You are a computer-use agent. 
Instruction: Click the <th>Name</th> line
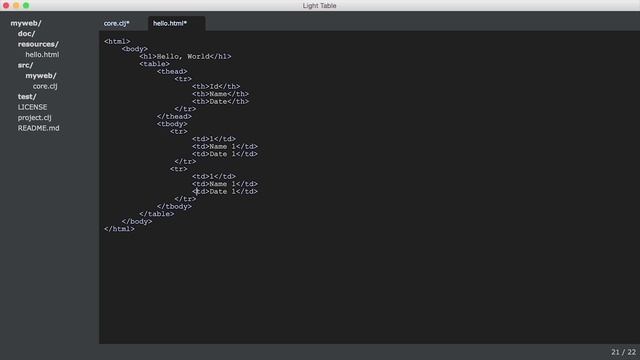[220, 94]
